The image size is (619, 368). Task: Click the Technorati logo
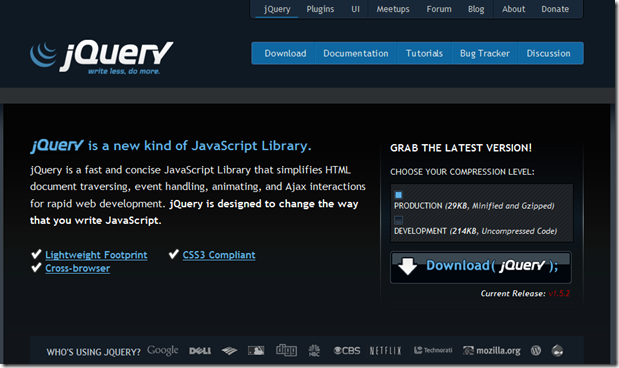pyautogui.click(x=433, y=350)
